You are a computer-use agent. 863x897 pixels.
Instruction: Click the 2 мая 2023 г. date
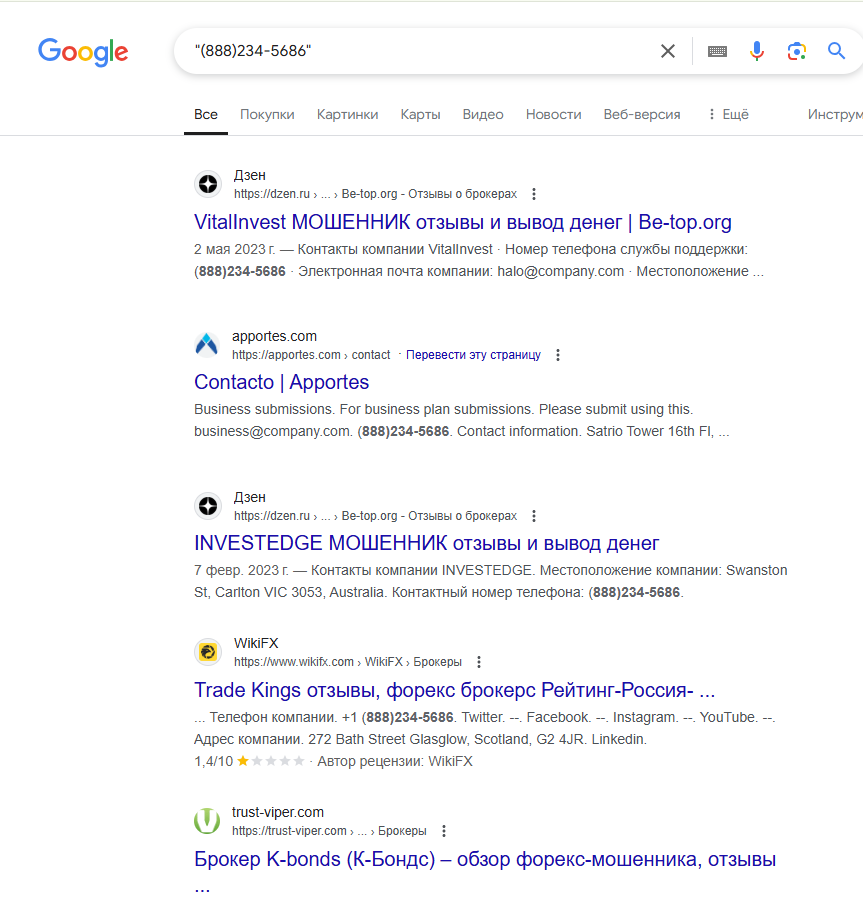pos(234,249)
